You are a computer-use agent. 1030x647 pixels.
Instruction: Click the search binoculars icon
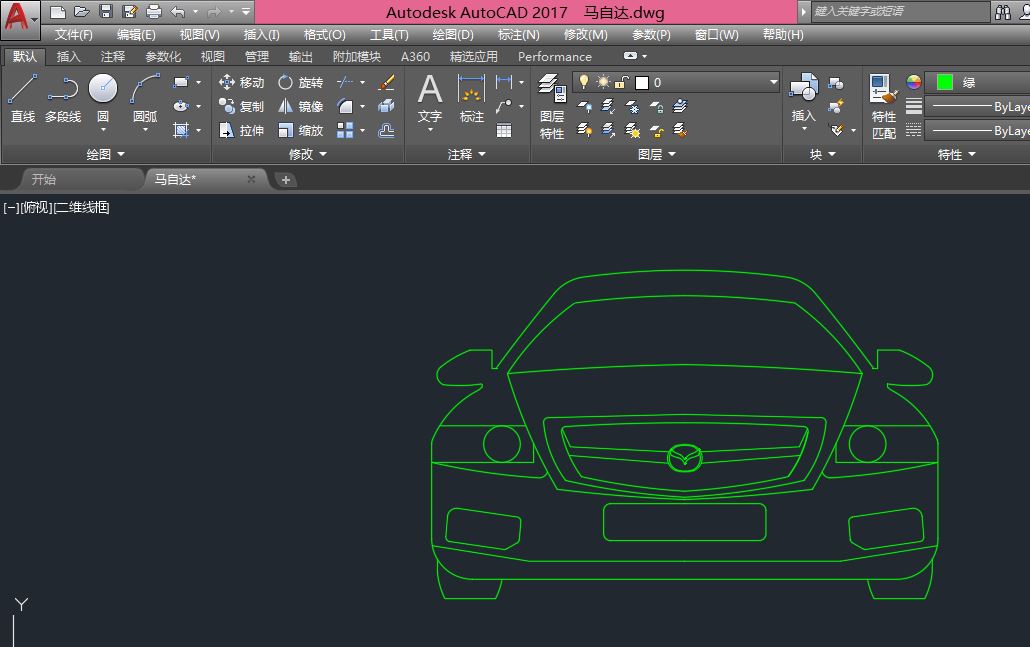[1002, 12]
